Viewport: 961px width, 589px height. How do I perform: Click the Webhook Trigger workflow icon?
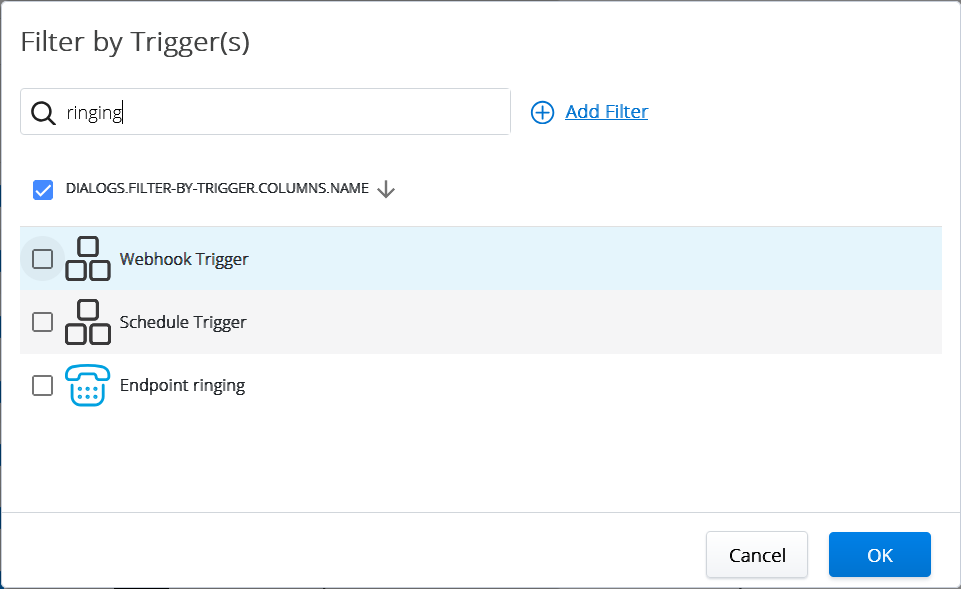tap(88, 258)
